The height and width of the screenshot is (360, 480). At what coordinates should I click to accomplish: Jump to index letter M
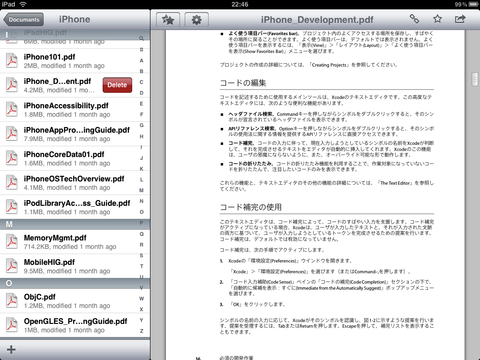point(142,190)
